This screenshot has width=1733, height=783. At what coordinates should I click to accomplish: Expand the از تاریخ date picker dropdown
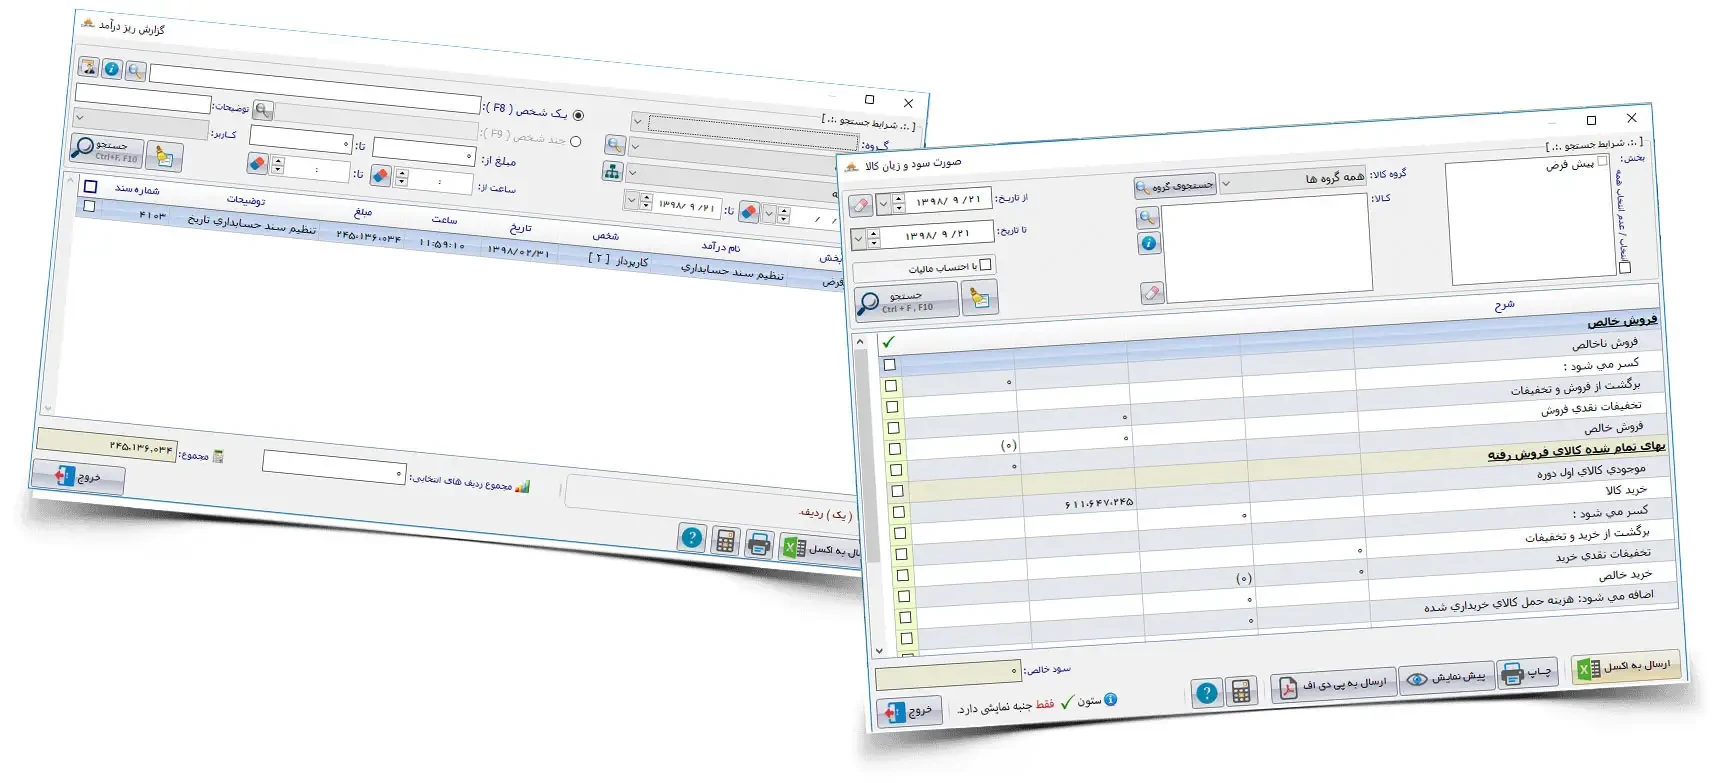click(x=883, y=204)
